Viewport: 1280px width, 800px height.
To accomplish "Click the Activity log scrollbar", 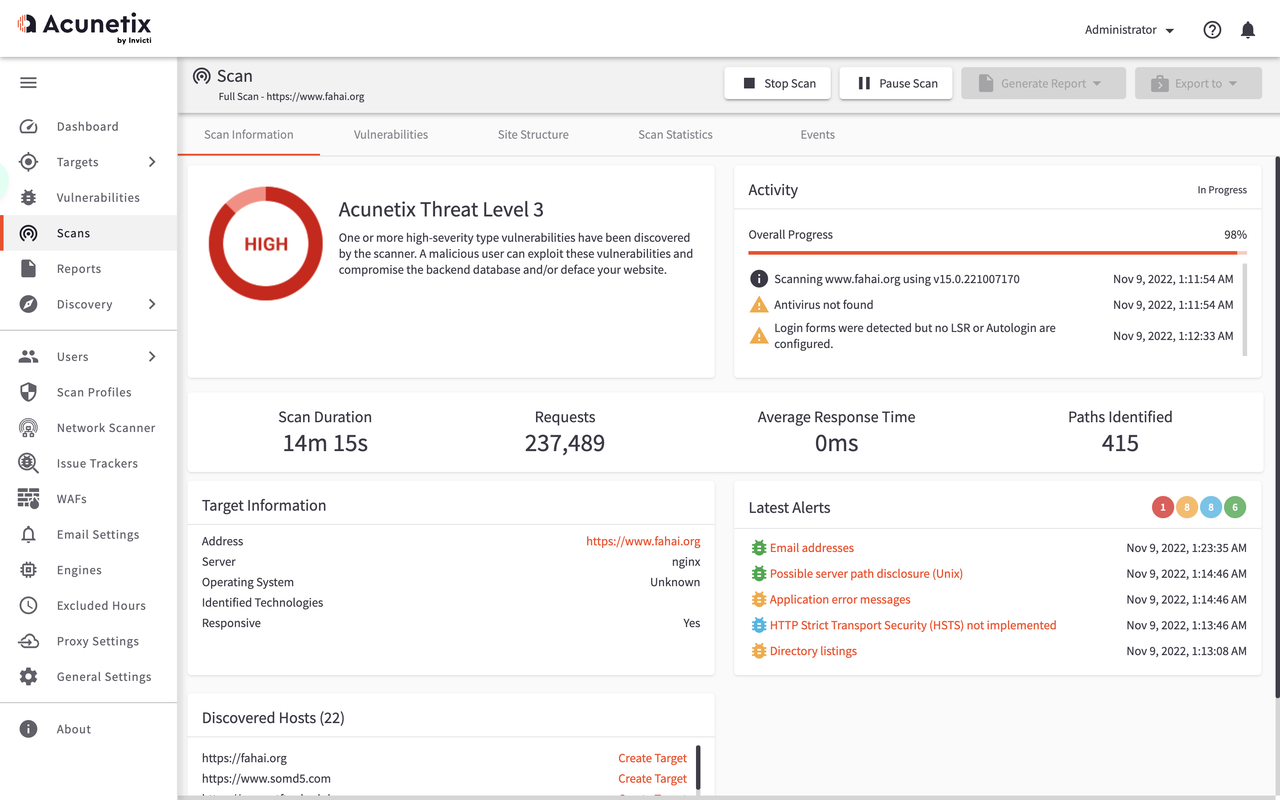I will click(1245, 310).
